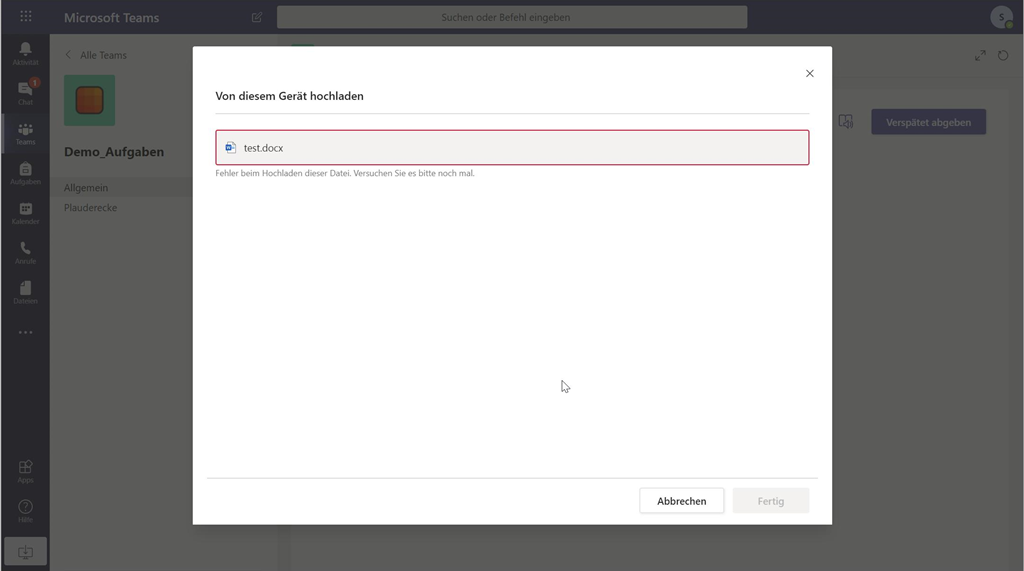Open the Kalender icon
1024x571 pixels.
click(25, 213)
